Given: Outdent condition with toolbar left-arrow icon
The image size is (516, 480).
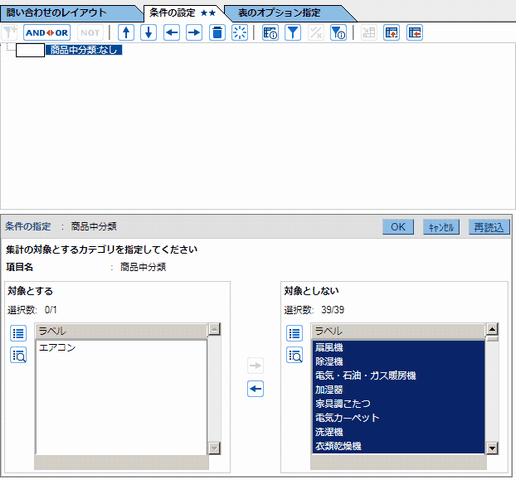Looking at the screenshot, I should click(x=172, y=33).
